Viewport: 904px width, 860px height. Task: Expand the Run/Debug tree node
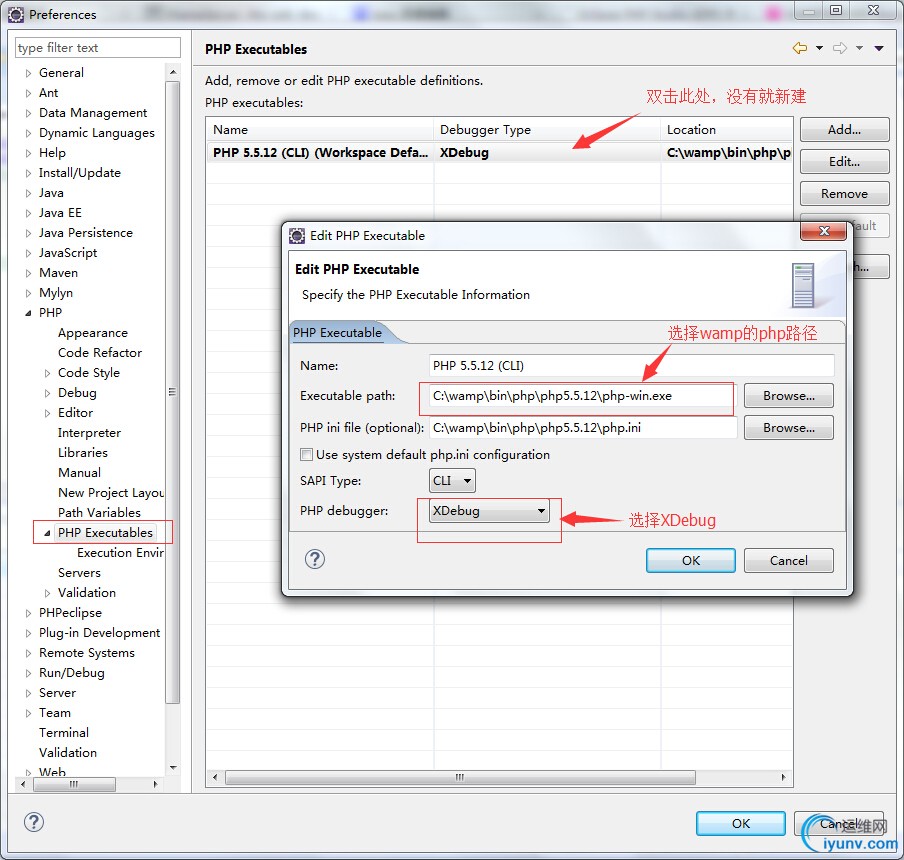(x=28, y=673)
